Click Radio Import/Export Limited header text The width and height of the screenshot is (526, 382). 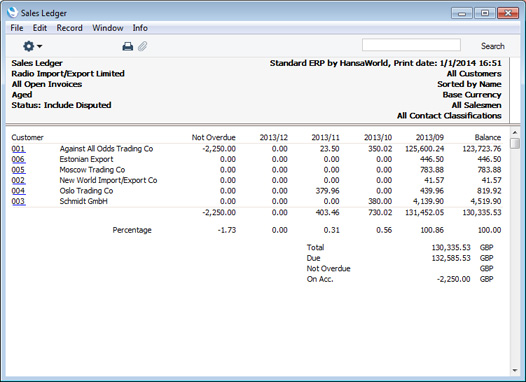(68, 74)
